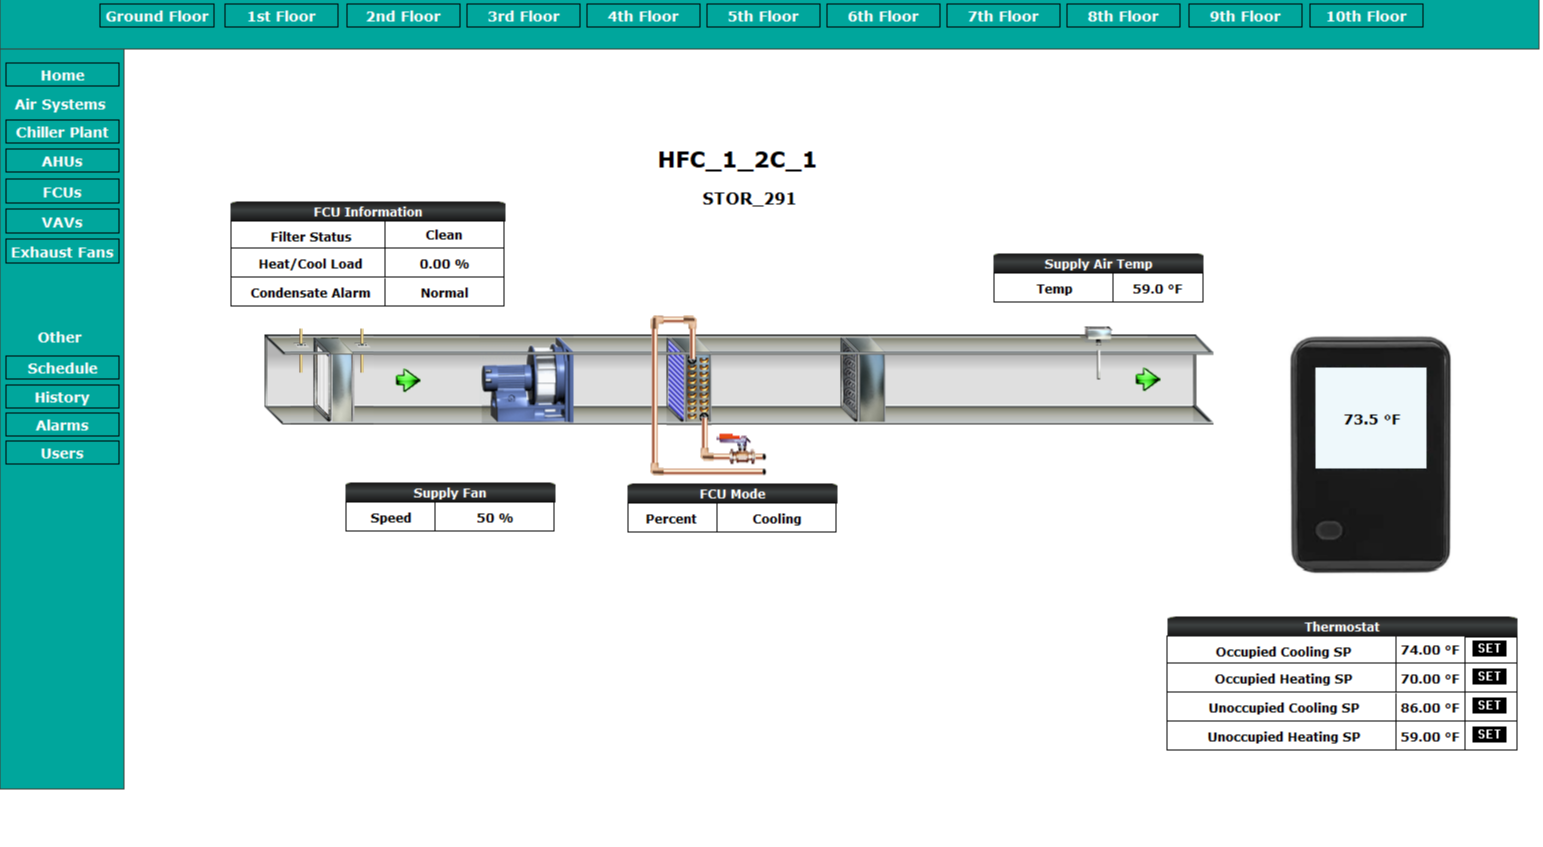Click the Condensate Alarm Normal value
This screenshot has height=847, width=1543.
[444, 293]
